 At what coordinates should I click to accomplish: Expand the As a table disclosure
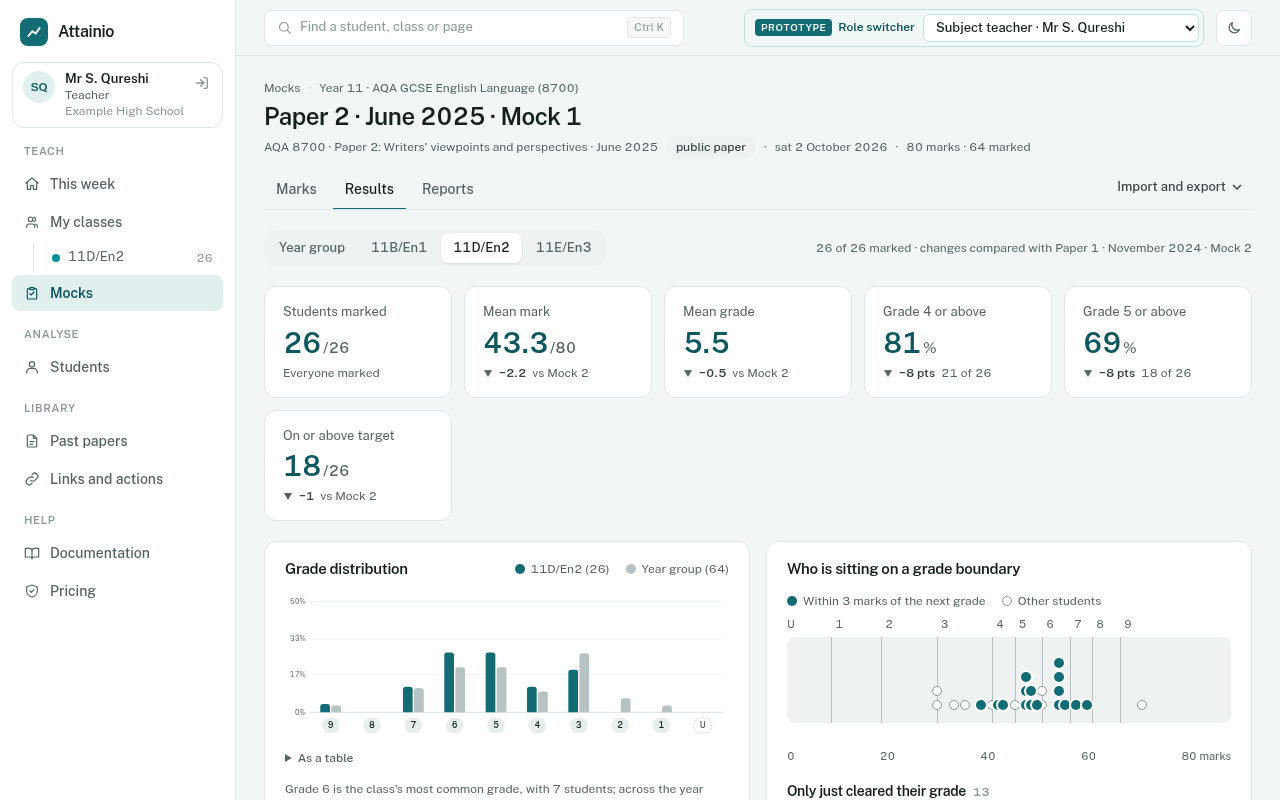coord(320,758)
